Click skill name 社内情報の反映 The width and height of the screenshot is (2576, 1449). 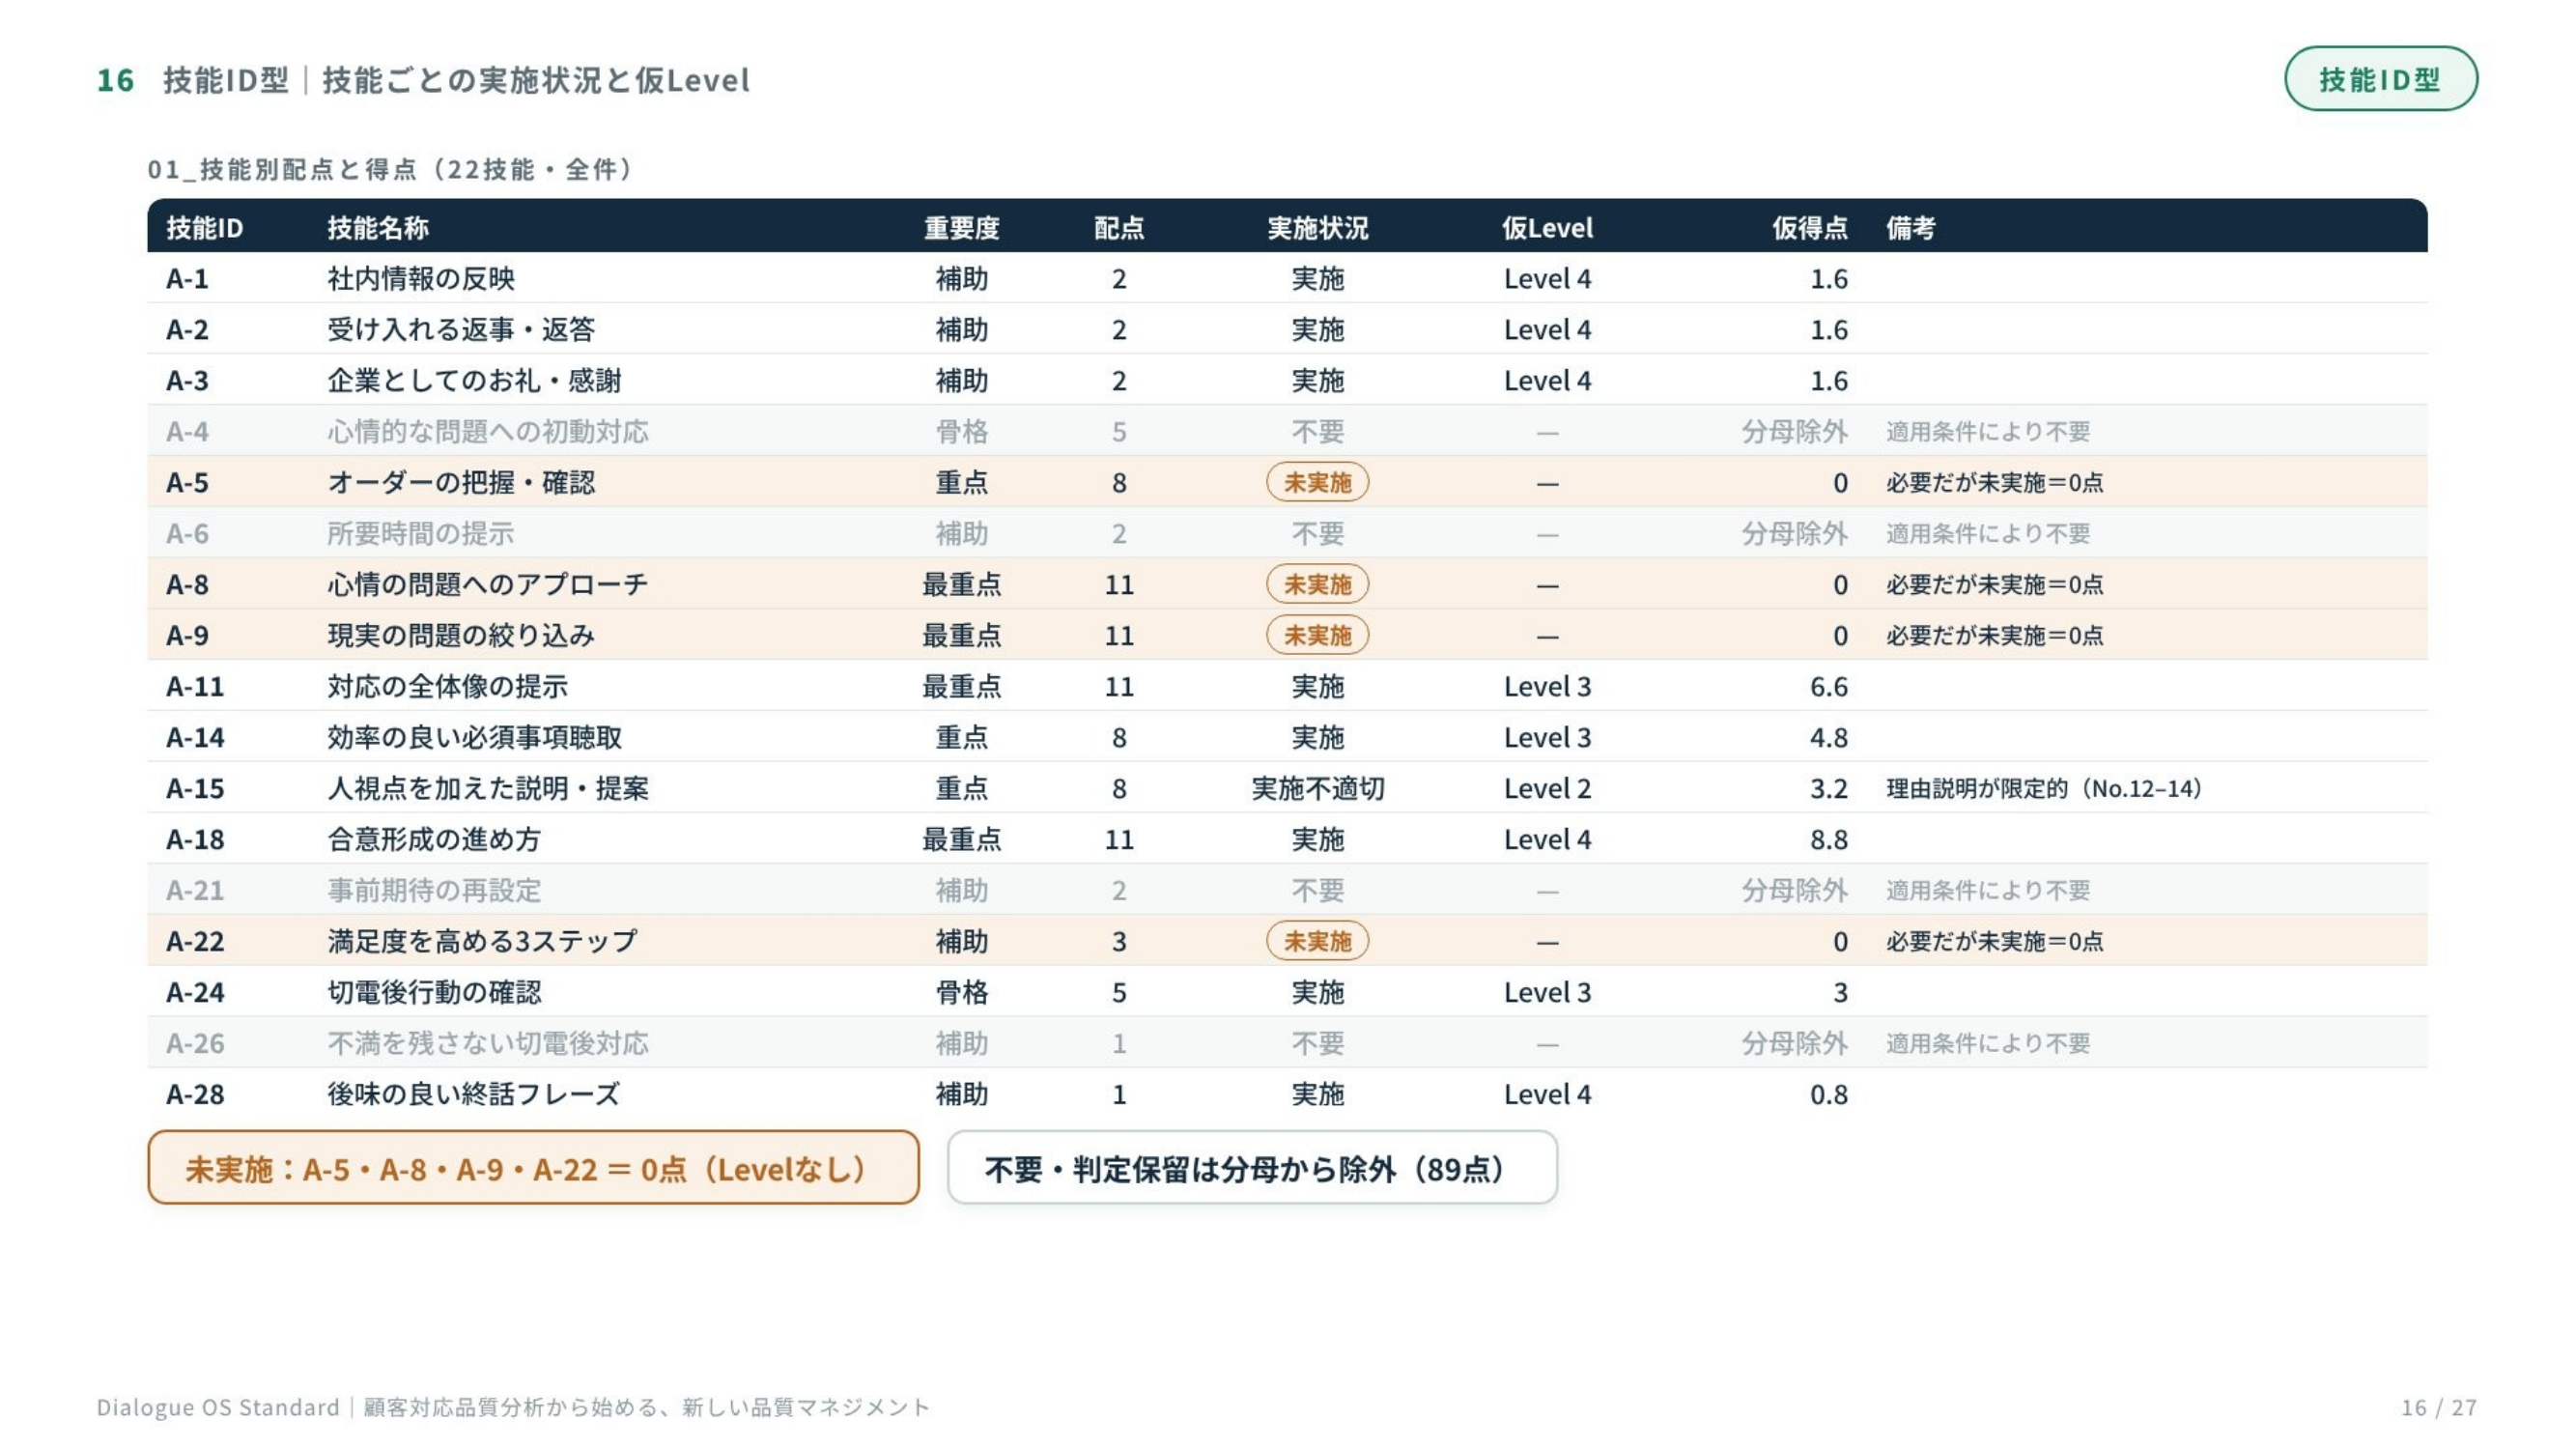tap(421, 279)
